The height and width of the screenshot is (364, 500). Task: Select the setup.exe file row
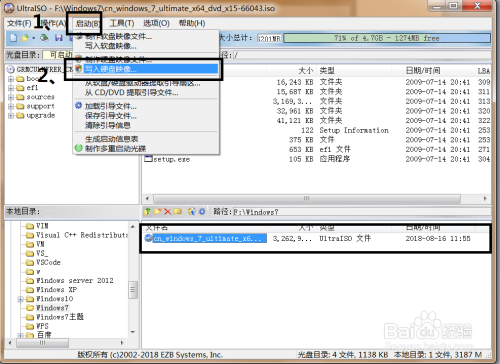click(x=317, y=159)
